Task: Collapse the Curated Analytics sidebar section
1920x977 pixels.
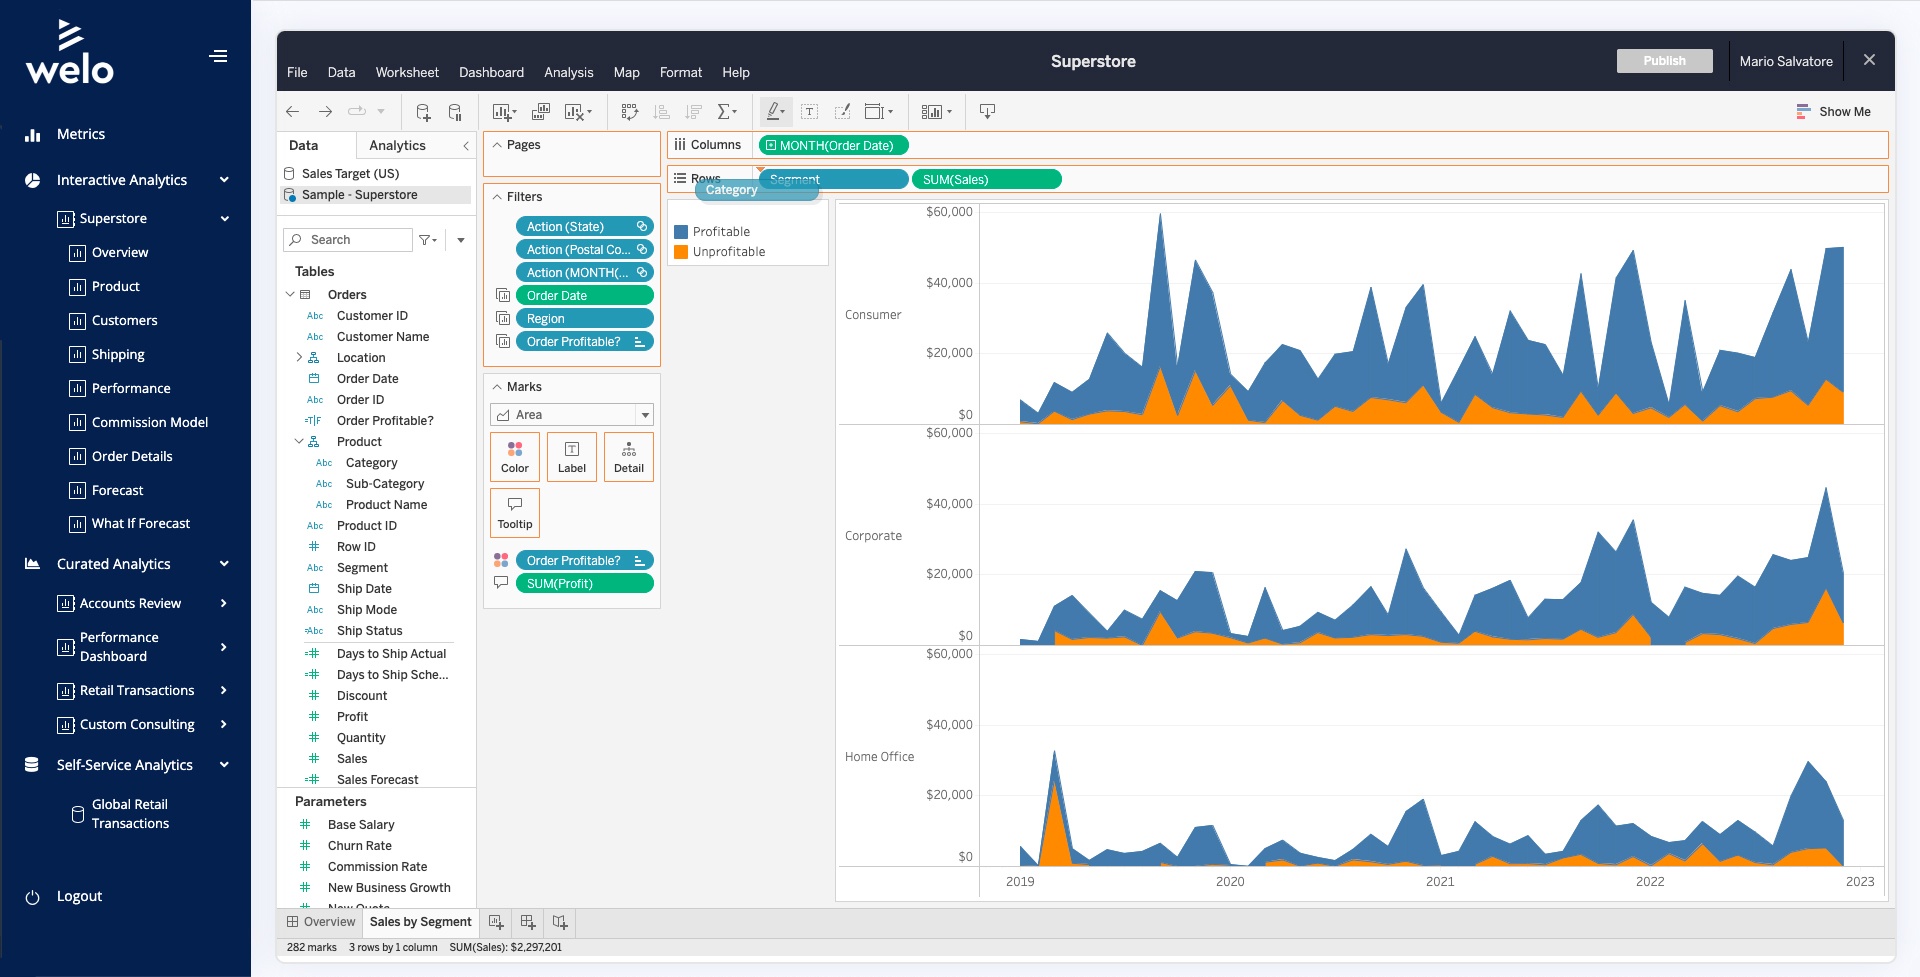Action: 224,564
